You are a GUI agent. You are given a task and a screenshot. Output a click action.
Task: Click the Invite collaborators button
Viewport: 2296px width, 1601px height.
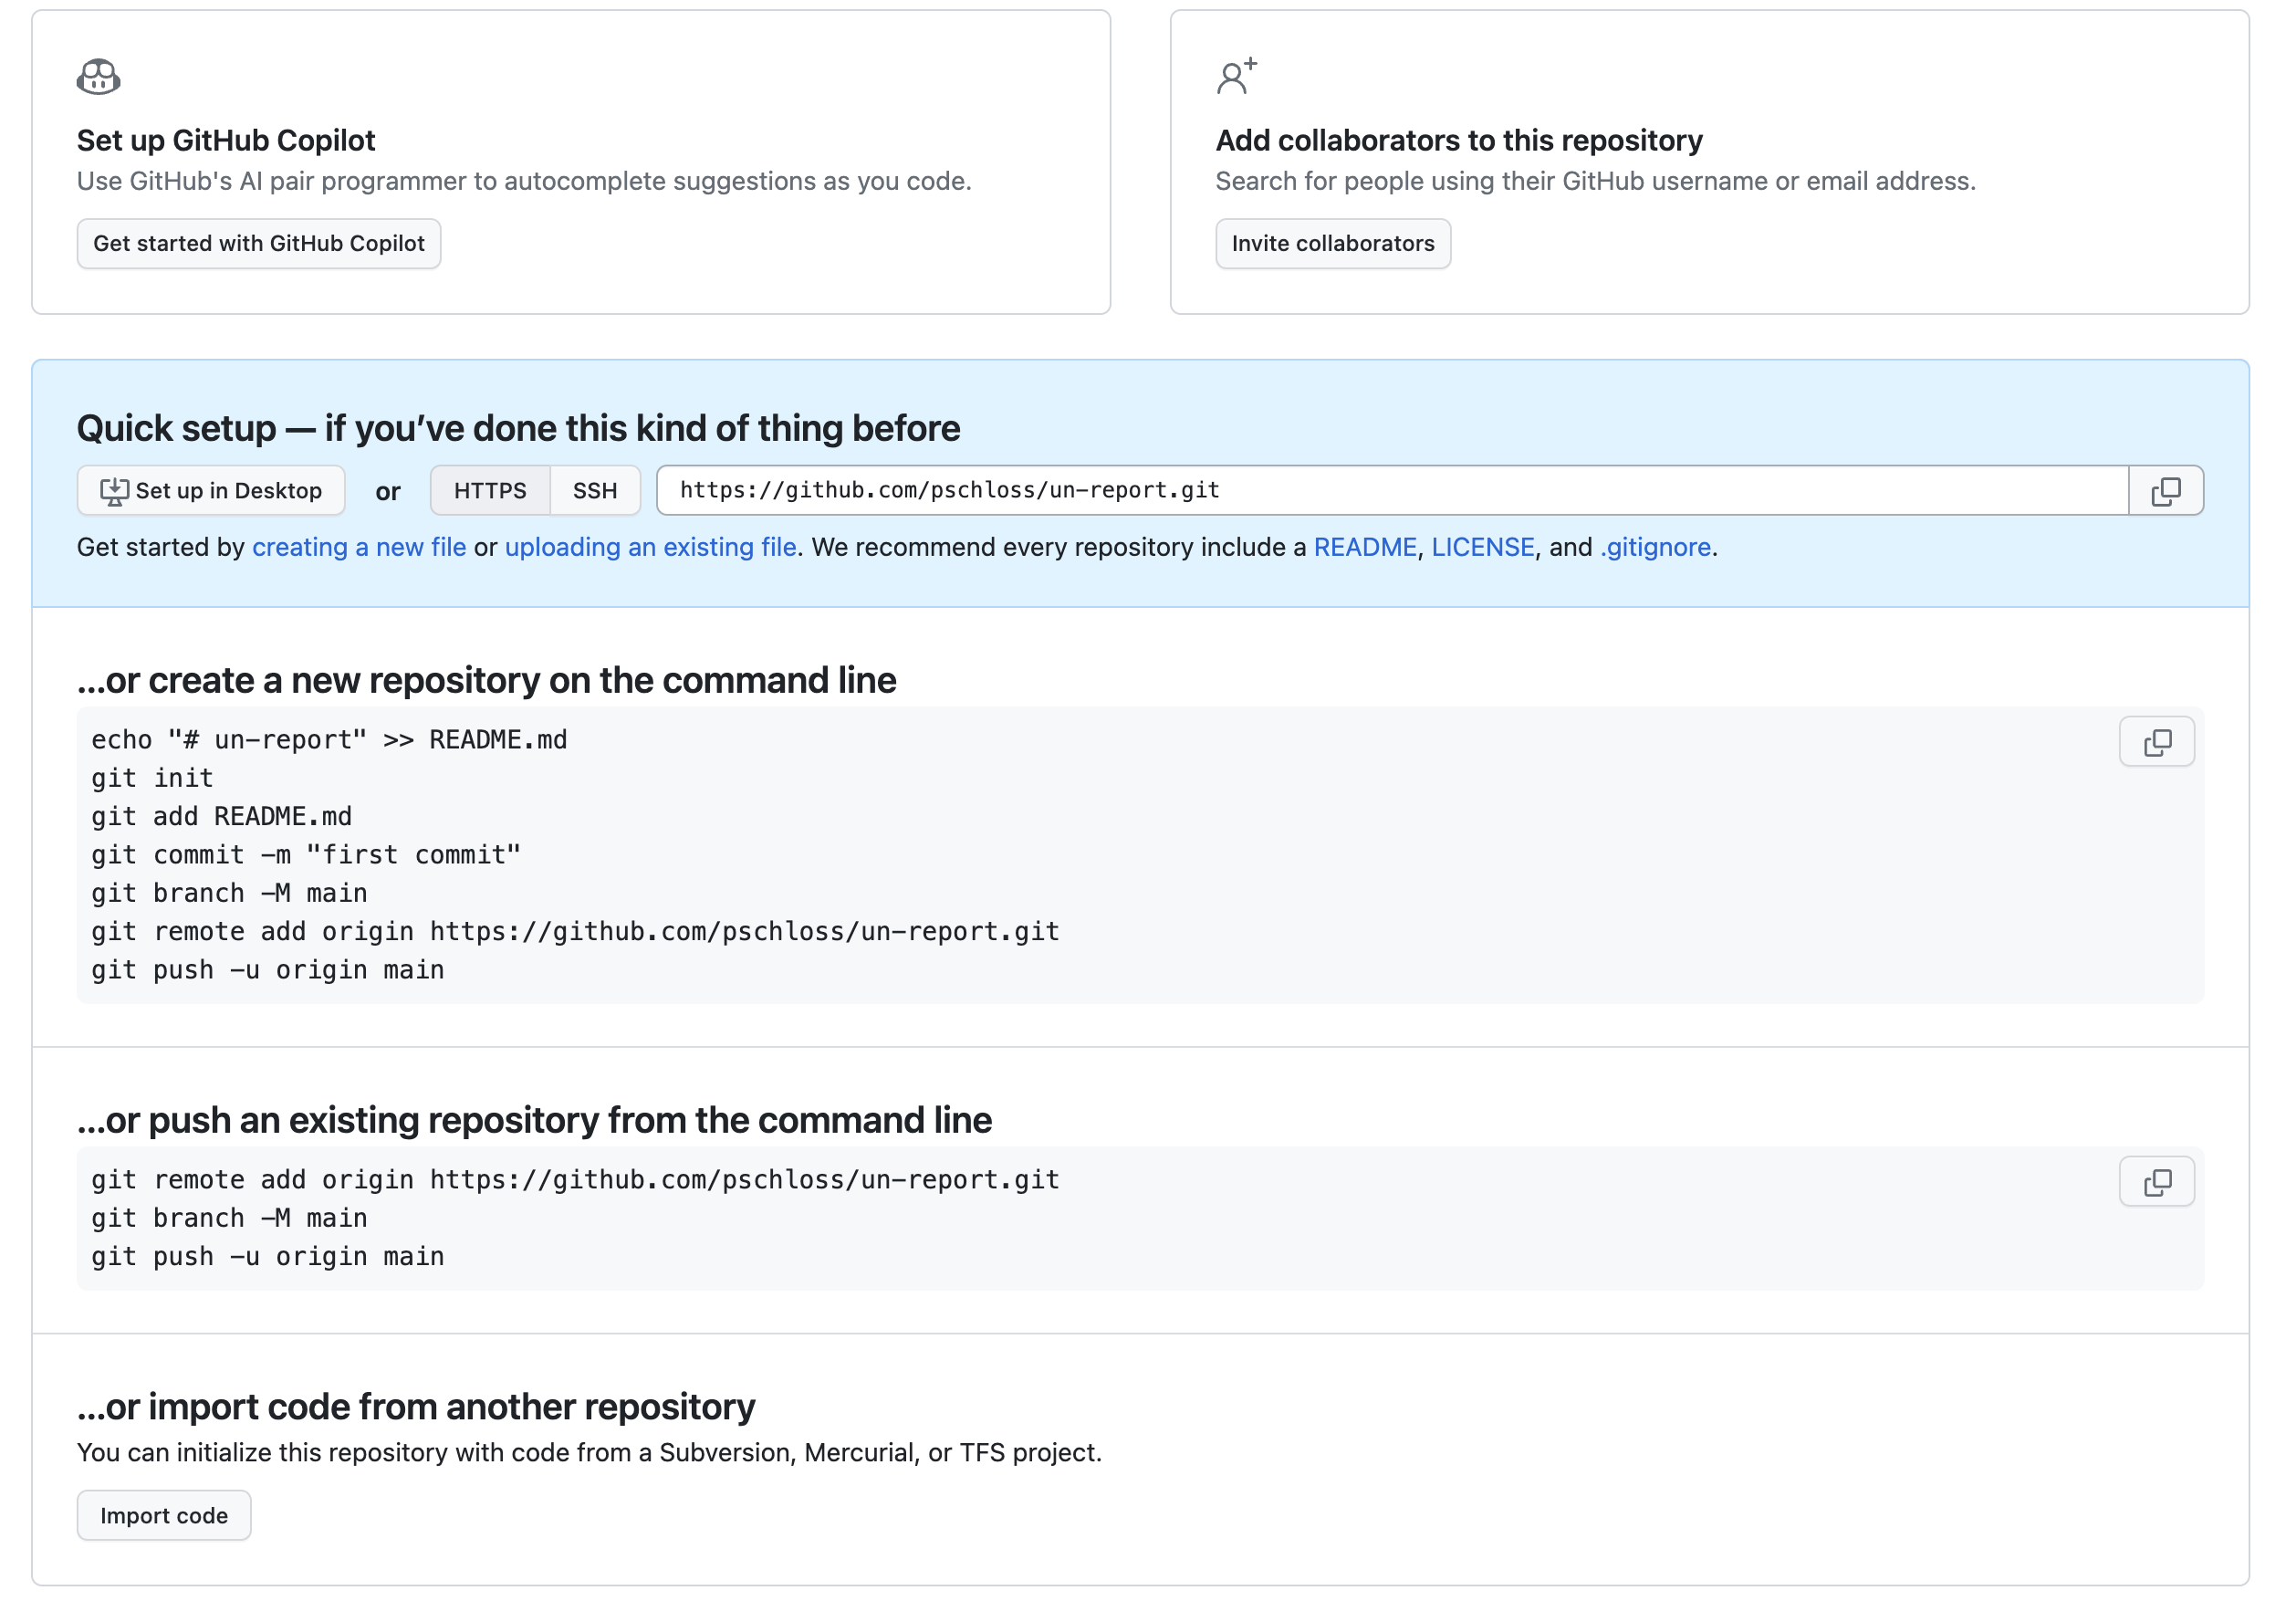pos(1332,244)
